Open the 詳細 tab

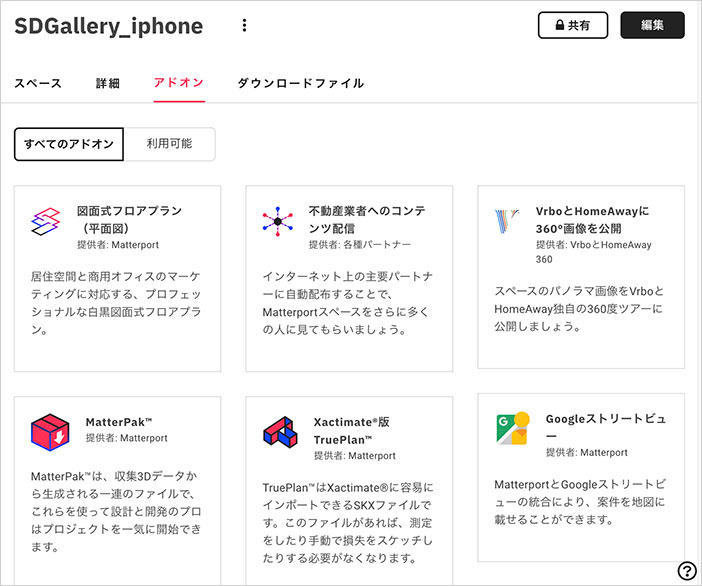point(108,83)
